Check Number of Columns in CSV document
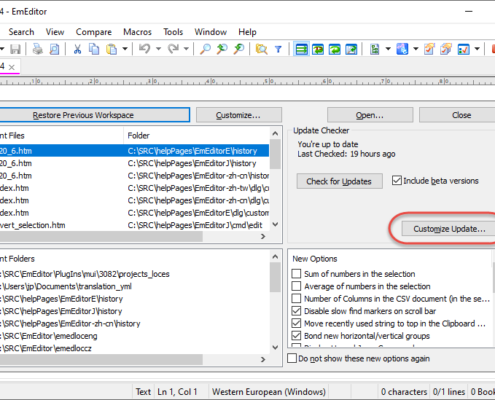Screen dimensions: 495x400 (x=296, y=298)
